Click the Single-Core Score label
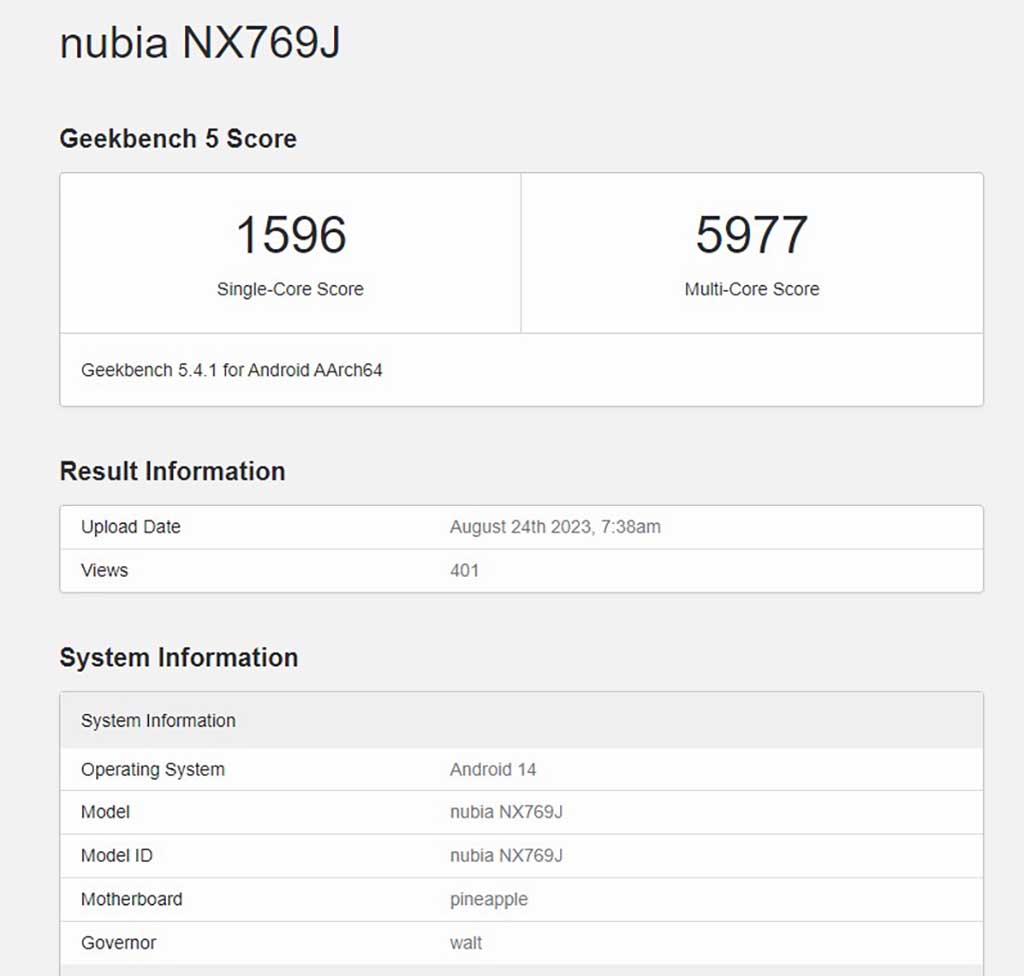 (290, 289)
